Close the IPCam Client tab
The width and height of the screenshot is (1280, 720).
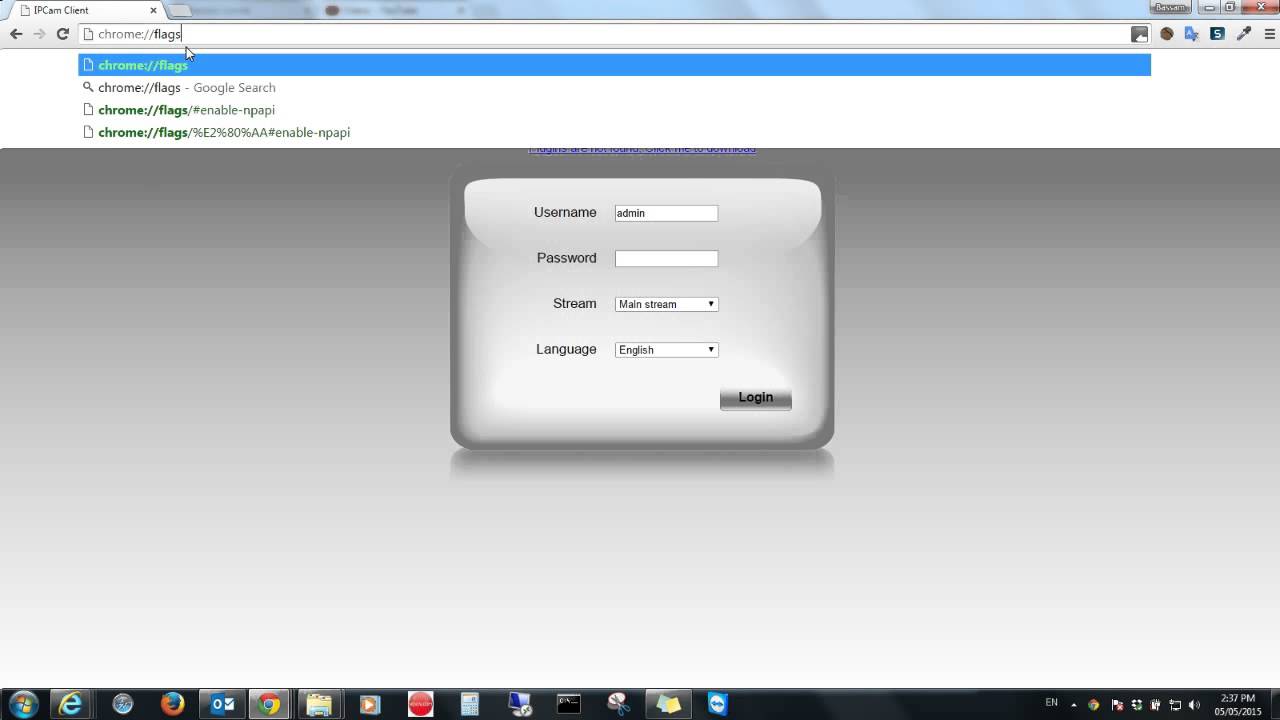pos(154,10)
